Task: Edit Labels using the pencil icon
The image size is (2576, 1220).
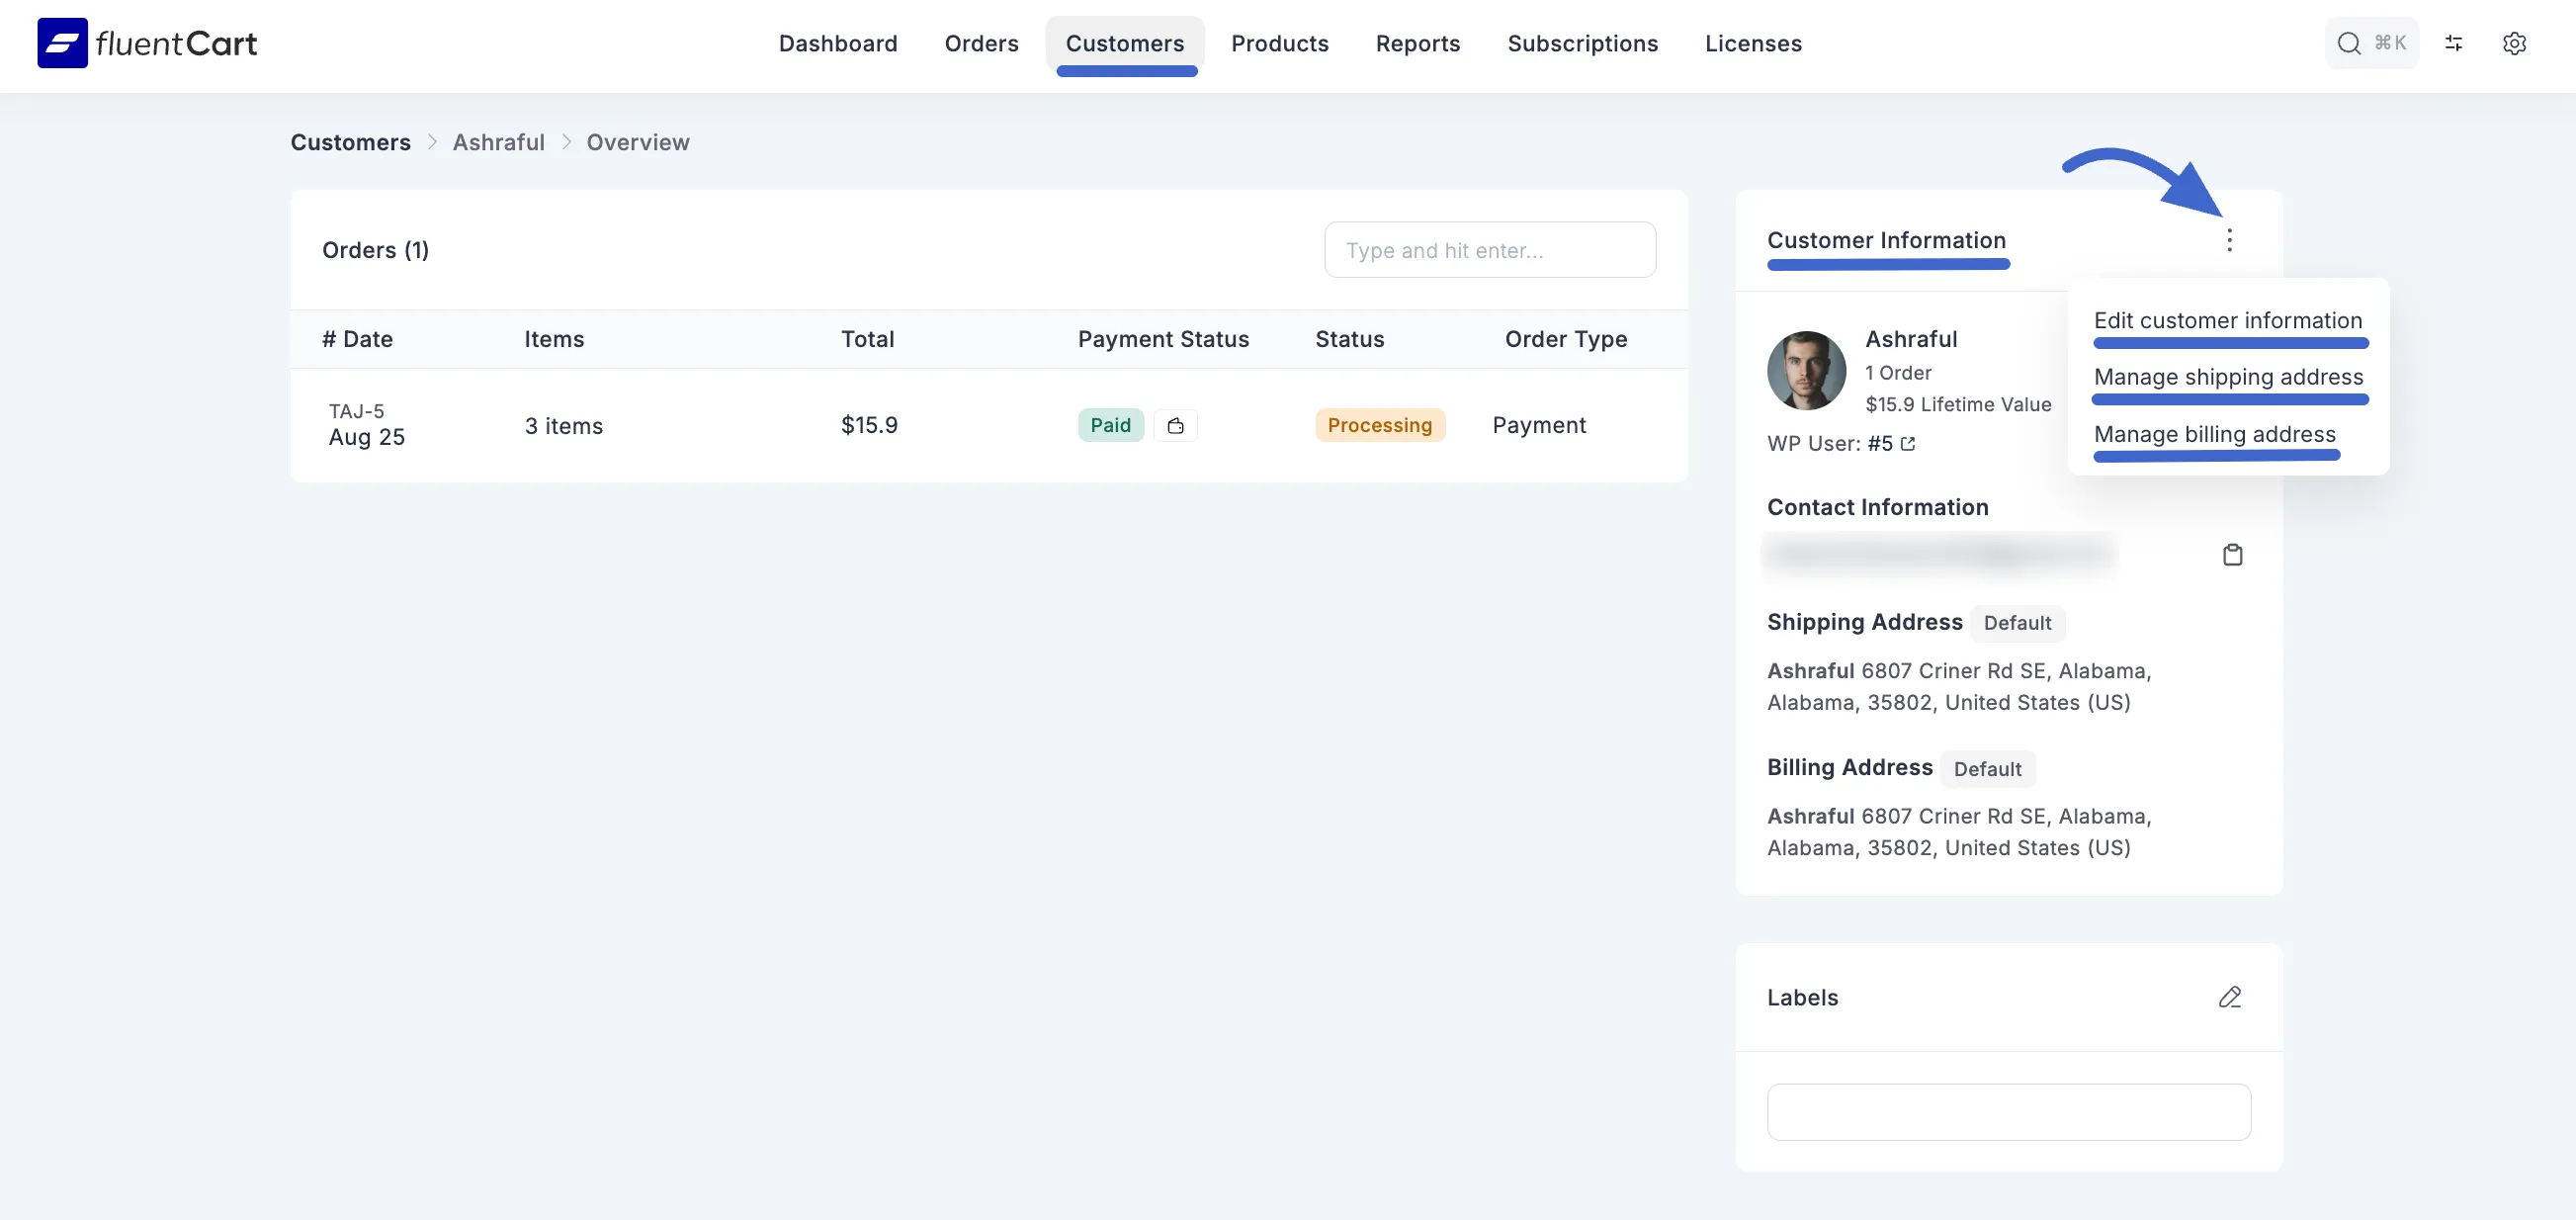Action: point(2230,997)
